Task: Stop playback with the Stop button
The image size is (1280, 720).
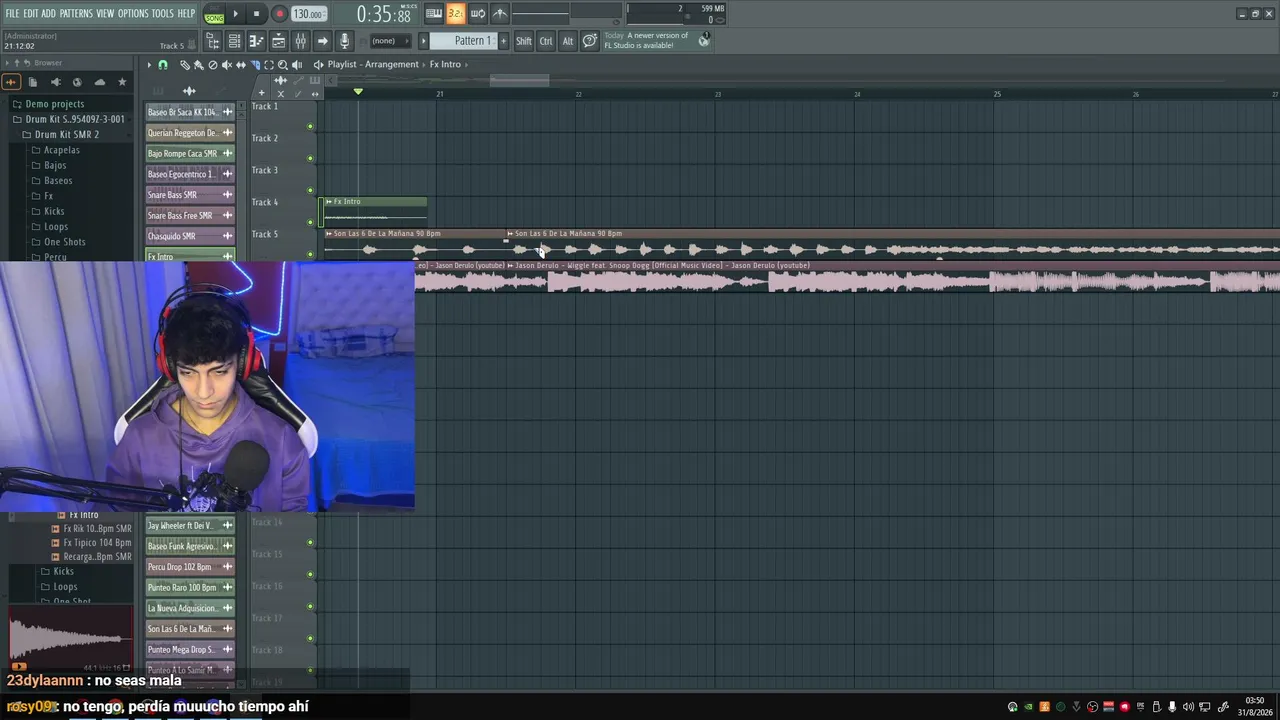Action: point(257,14)
